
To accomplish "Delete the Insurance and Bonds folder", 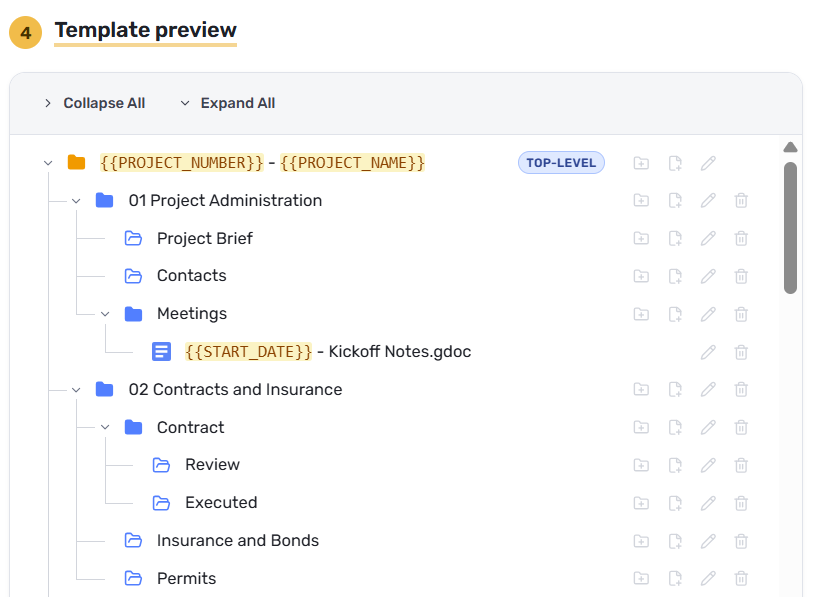I will pyautogui.click(x=741, y=541).
